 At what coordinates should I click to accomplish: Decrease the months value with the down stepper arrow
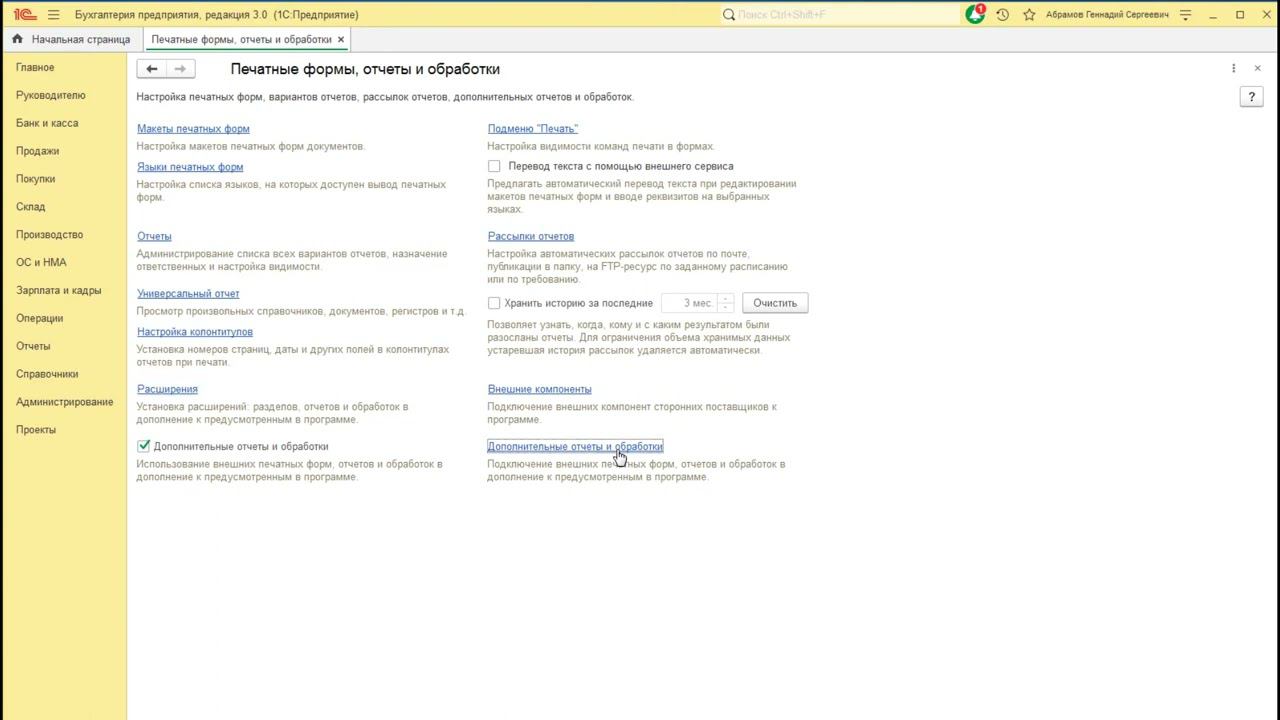click(726, 307)
